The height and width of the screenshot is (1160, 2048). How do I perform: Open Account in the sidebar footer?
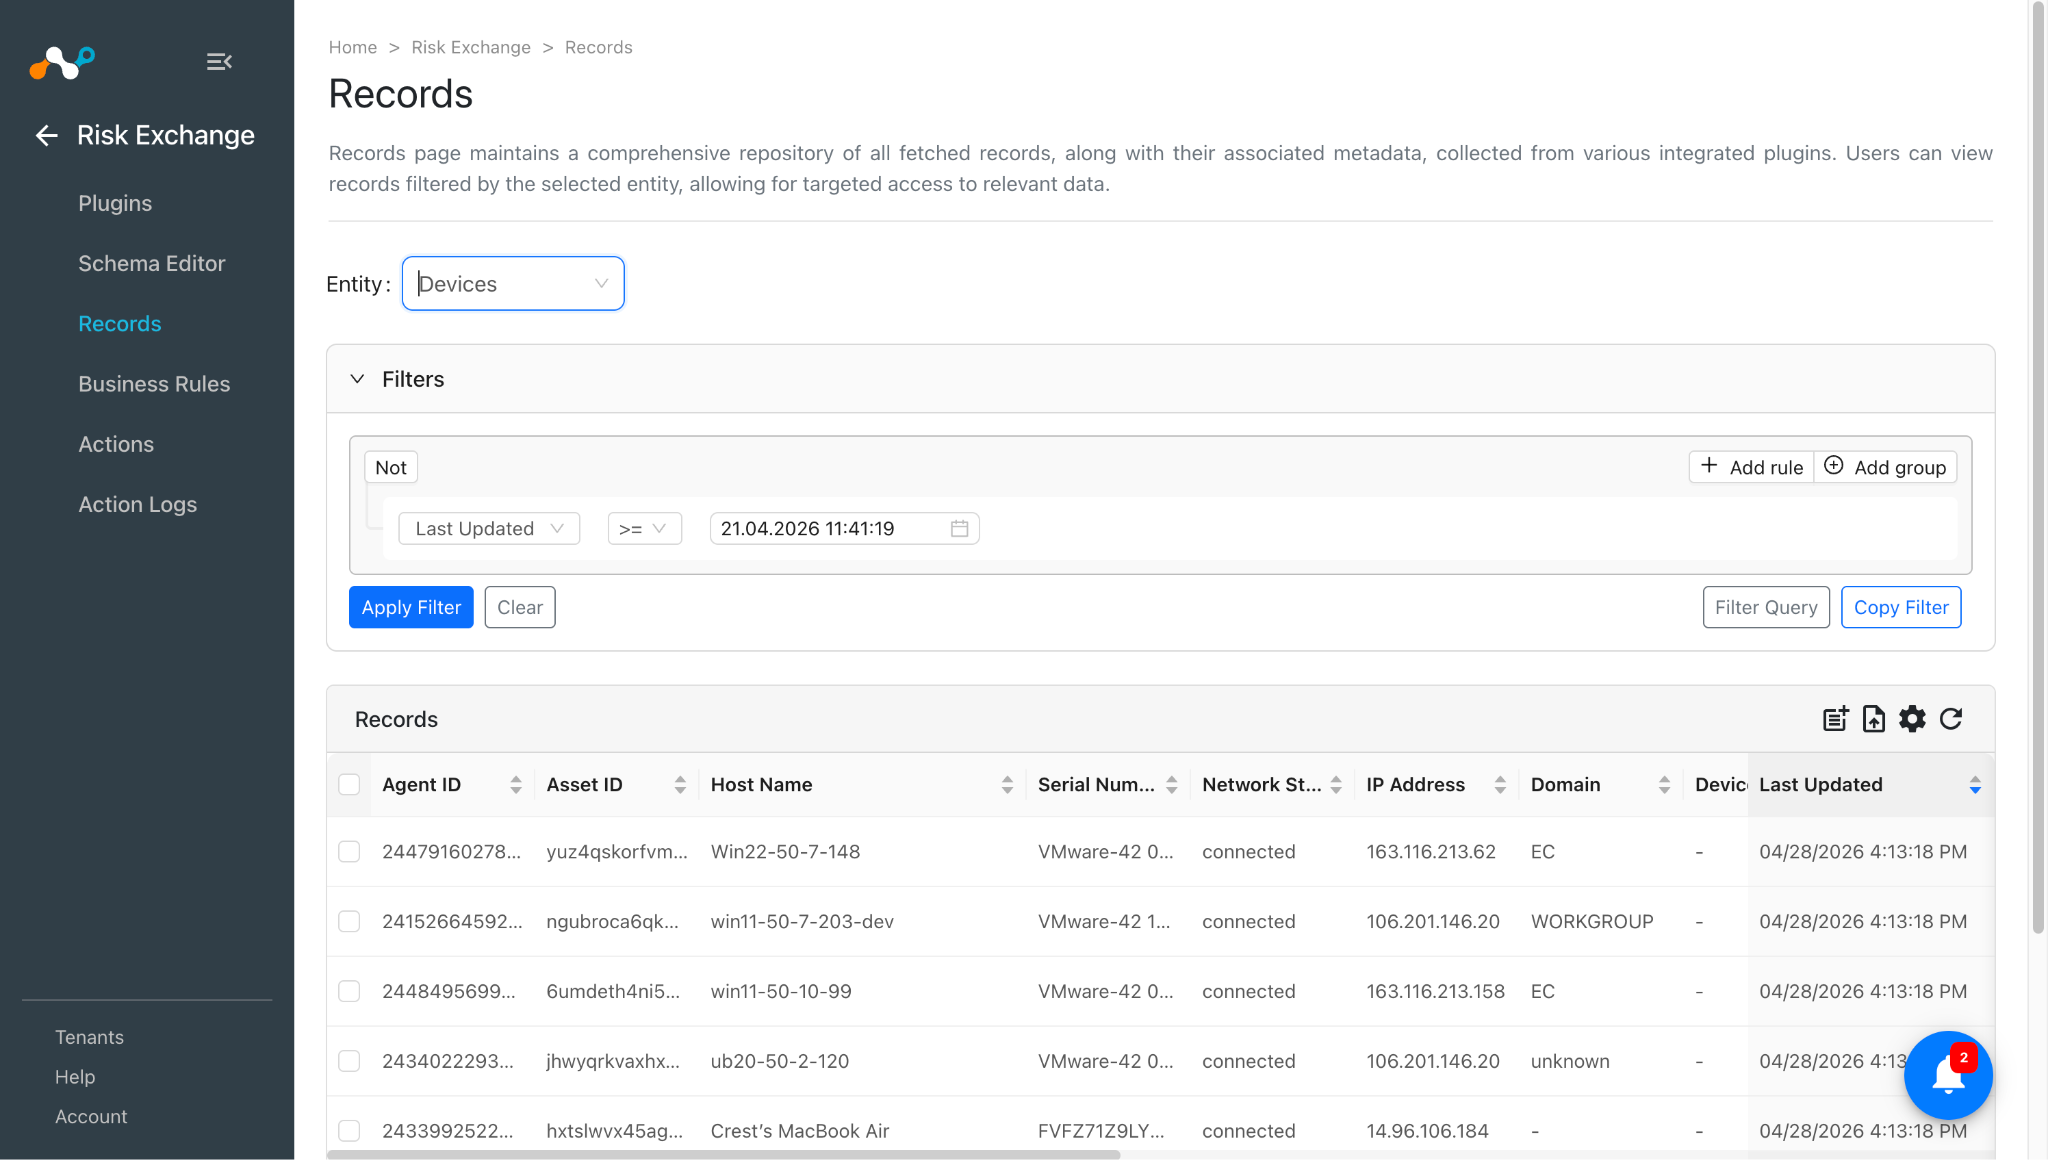click(91, 1116)
